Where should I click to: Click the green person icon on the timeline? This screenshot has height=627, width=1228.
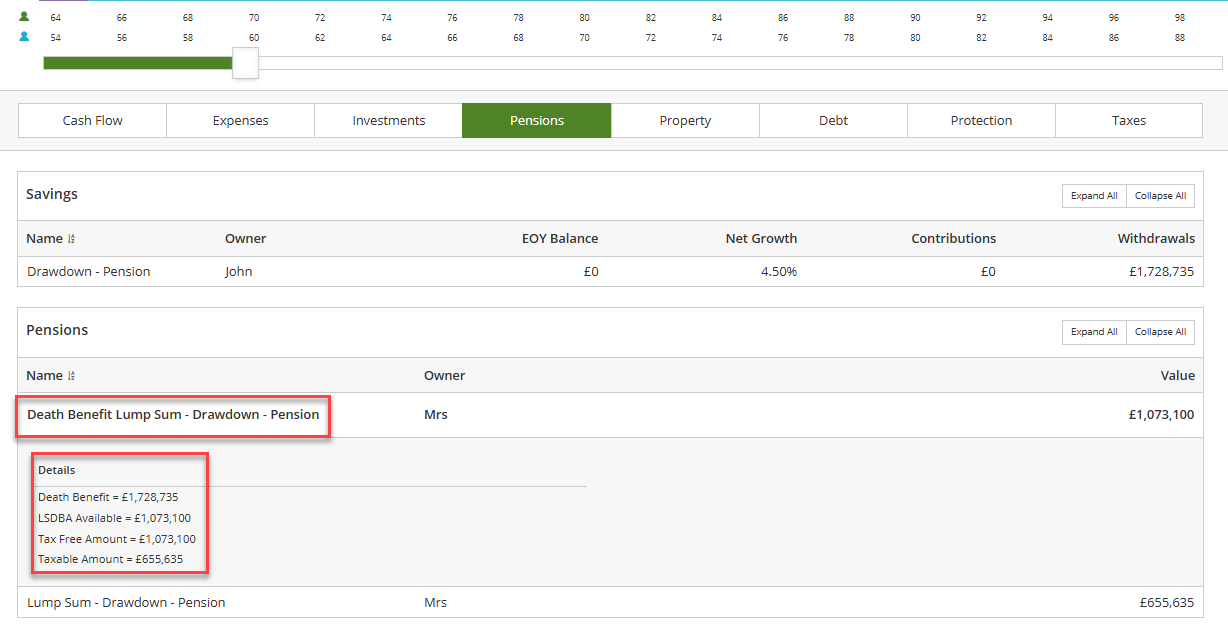24,17
